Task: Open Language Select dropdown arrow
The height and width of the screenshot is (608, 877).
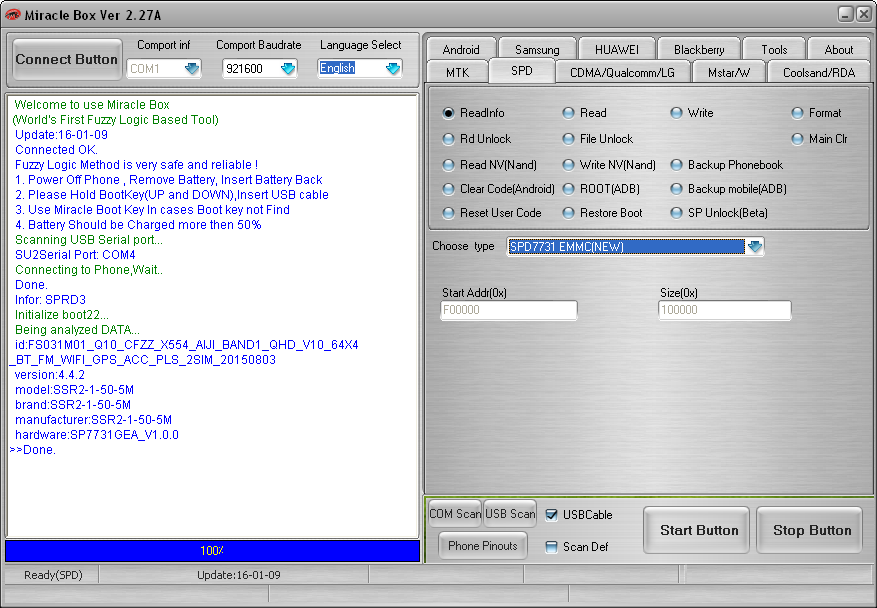Action: click(393, 68)
